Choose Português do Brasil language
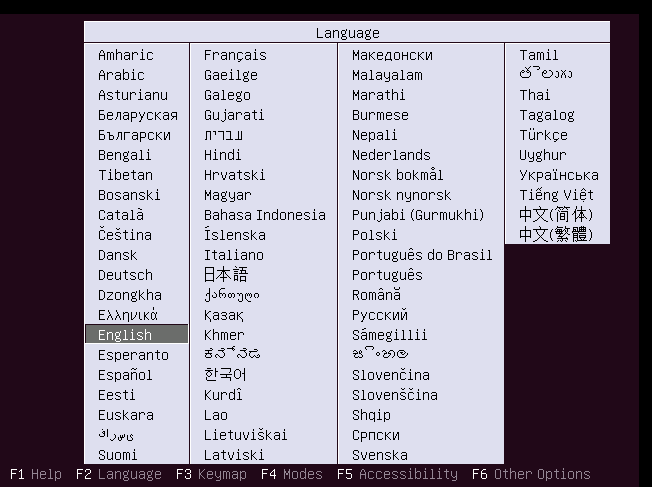 422,255
